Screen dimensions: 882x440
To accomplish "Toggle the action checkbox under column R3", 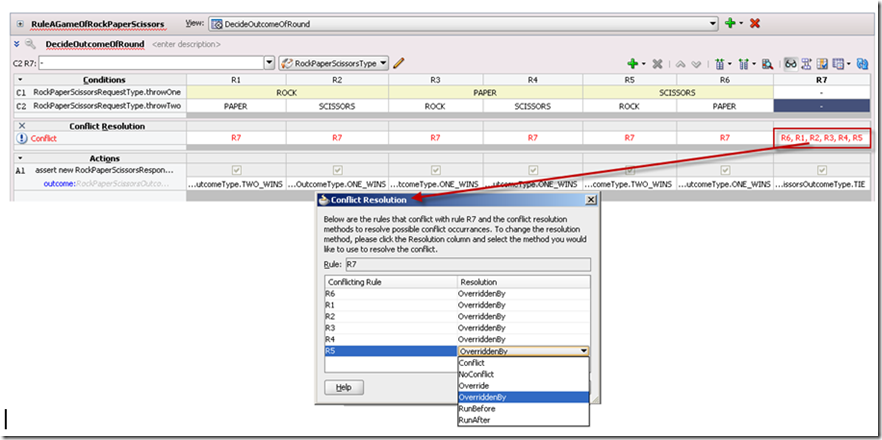I will [x=435, y=170].
